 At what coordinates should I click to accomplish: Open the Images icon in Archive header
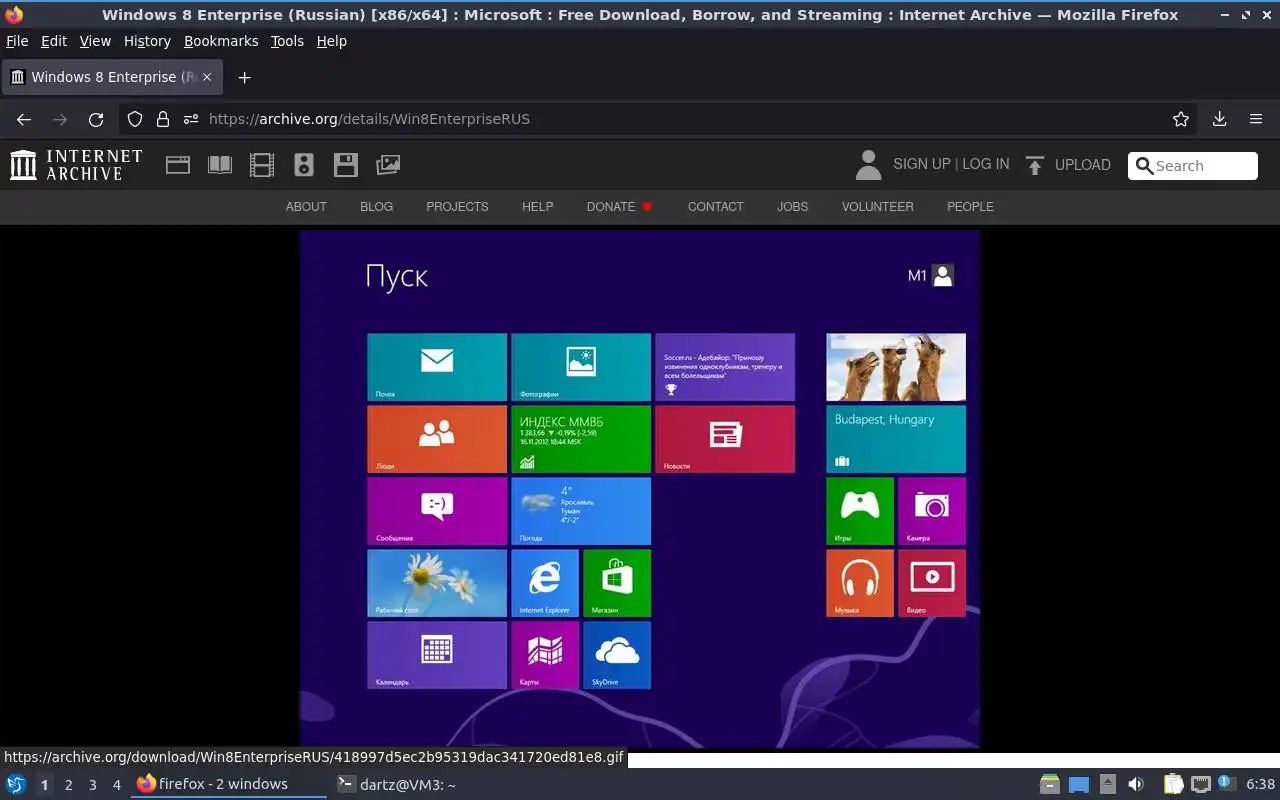click(388, 165)
